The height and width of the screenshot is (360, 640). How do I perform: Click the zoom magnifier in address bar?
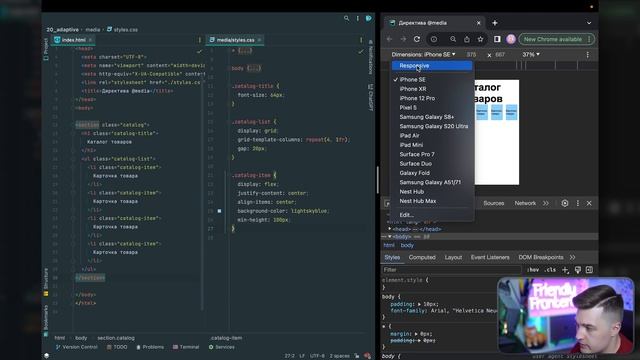[x=453, y=39]
